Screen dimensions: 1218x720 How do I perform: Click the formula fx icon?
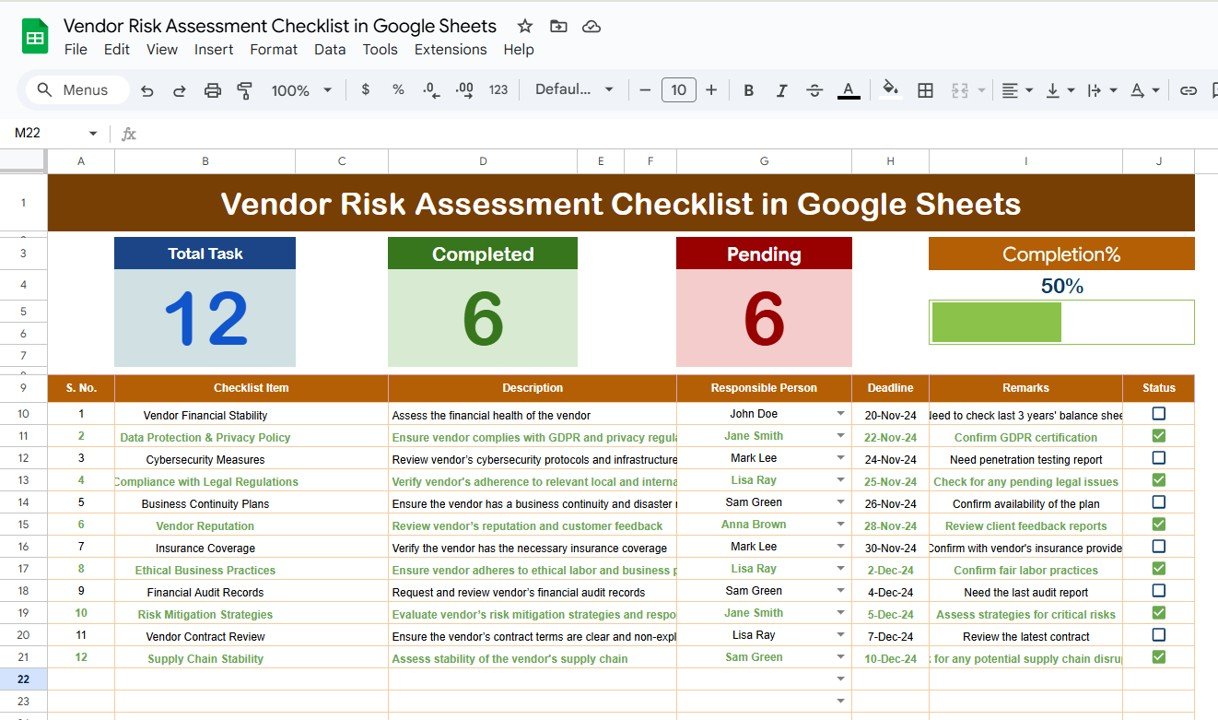pos(128,133)
